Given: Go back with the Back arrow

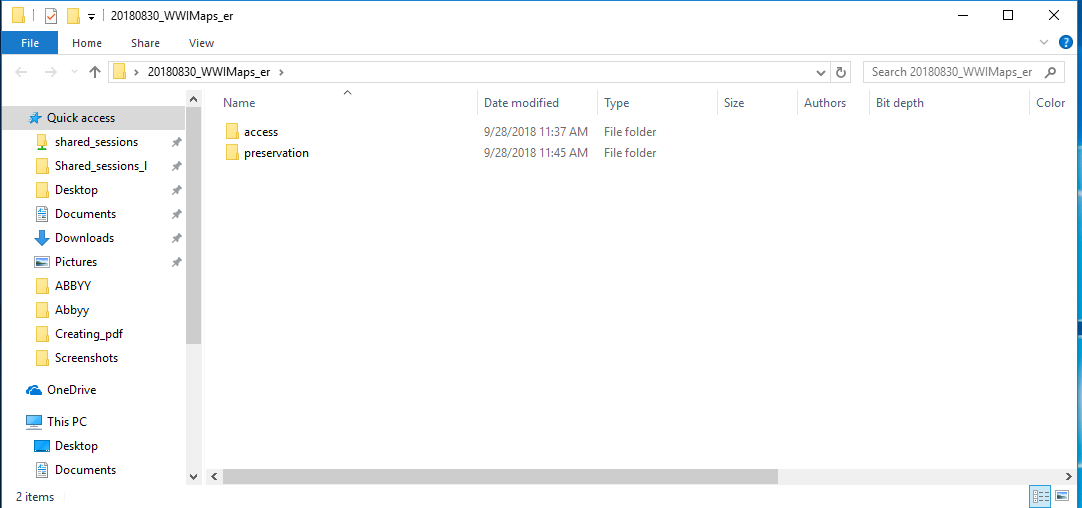Looking at the screenshot, I should coord(21,72).
